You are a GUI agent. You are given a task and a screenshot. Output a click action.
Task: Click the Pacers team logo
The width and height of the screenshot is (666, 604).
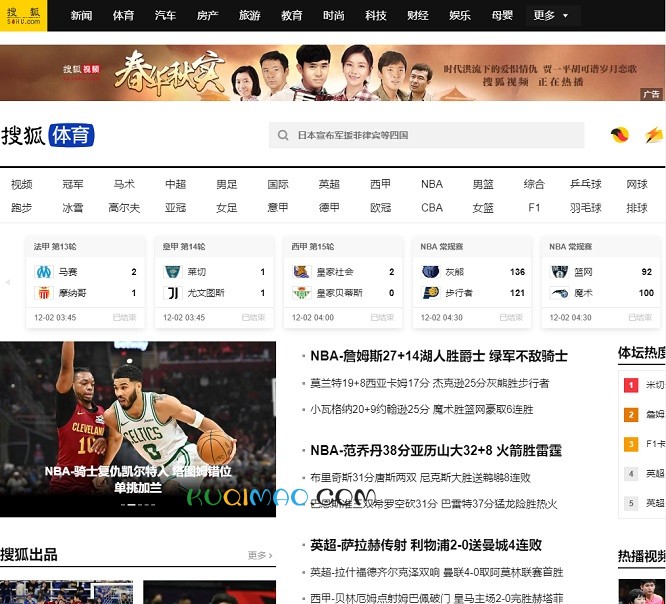(x=431, y=293)
